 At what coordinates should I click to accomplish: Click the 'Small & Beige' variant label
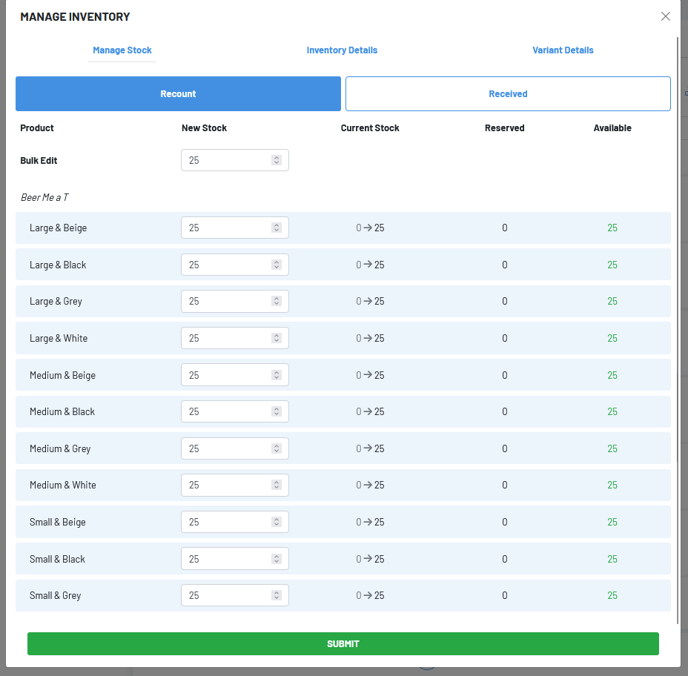pos(57,522)
